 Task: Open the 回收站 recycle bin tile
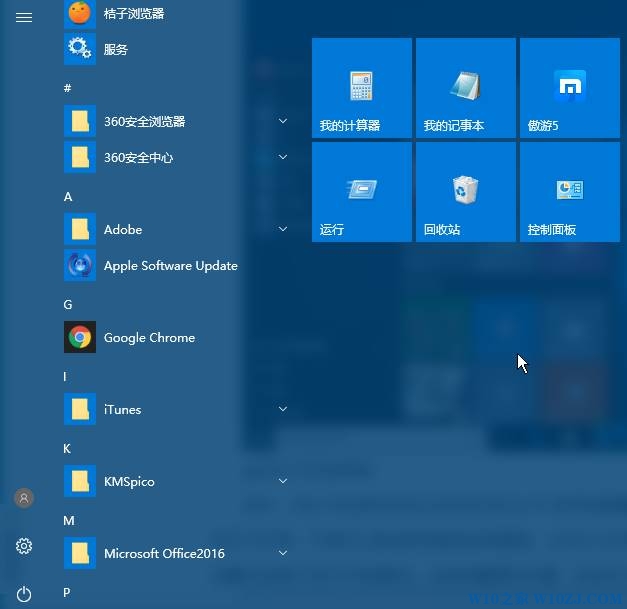point(466,192)
